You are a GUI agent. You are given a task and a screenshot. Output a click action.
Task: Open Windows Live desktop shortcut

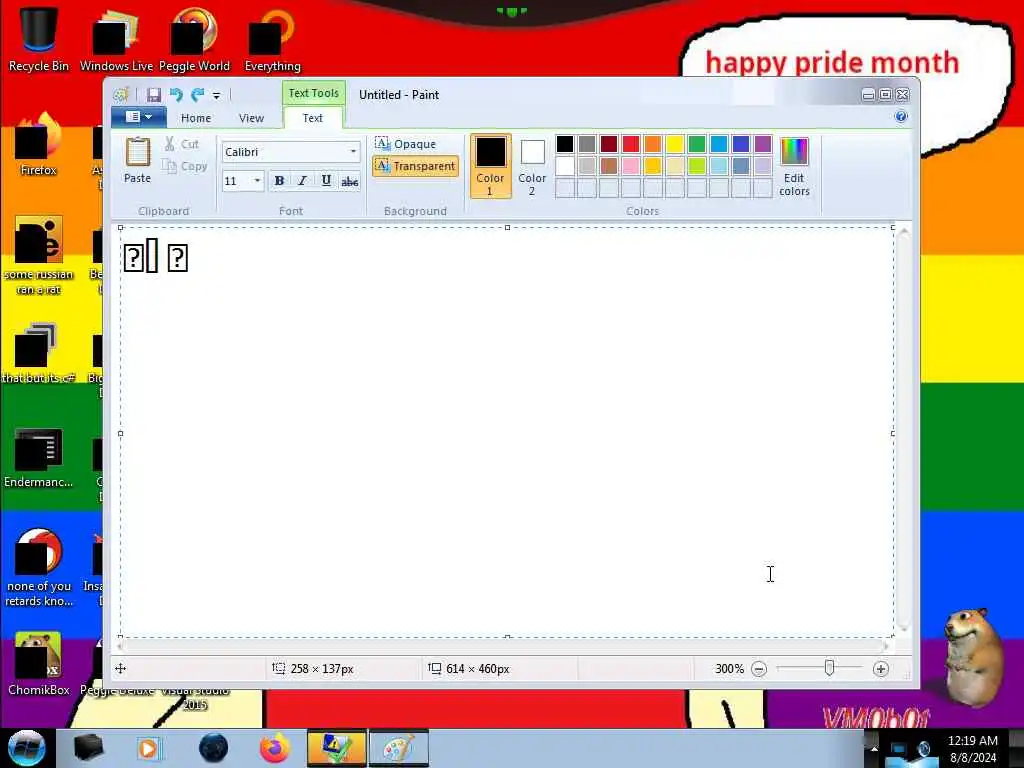pyautogui.click(x=116, y=39)
